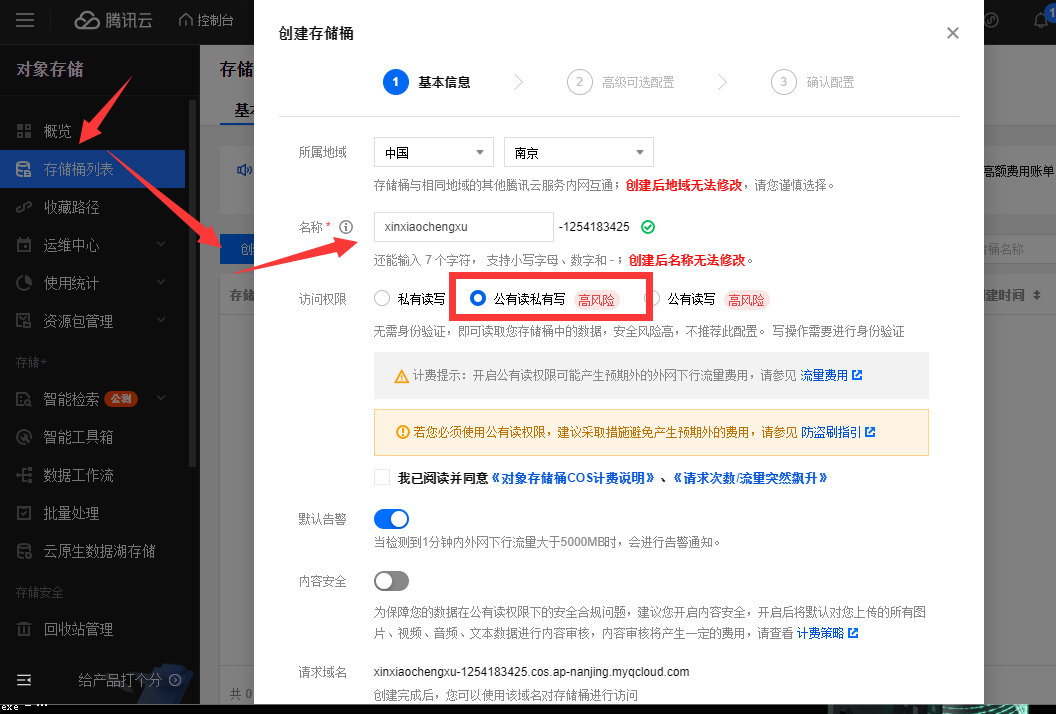
Task: Open 回收站管理 in the sidebar
Action: (x=78, y=629)
